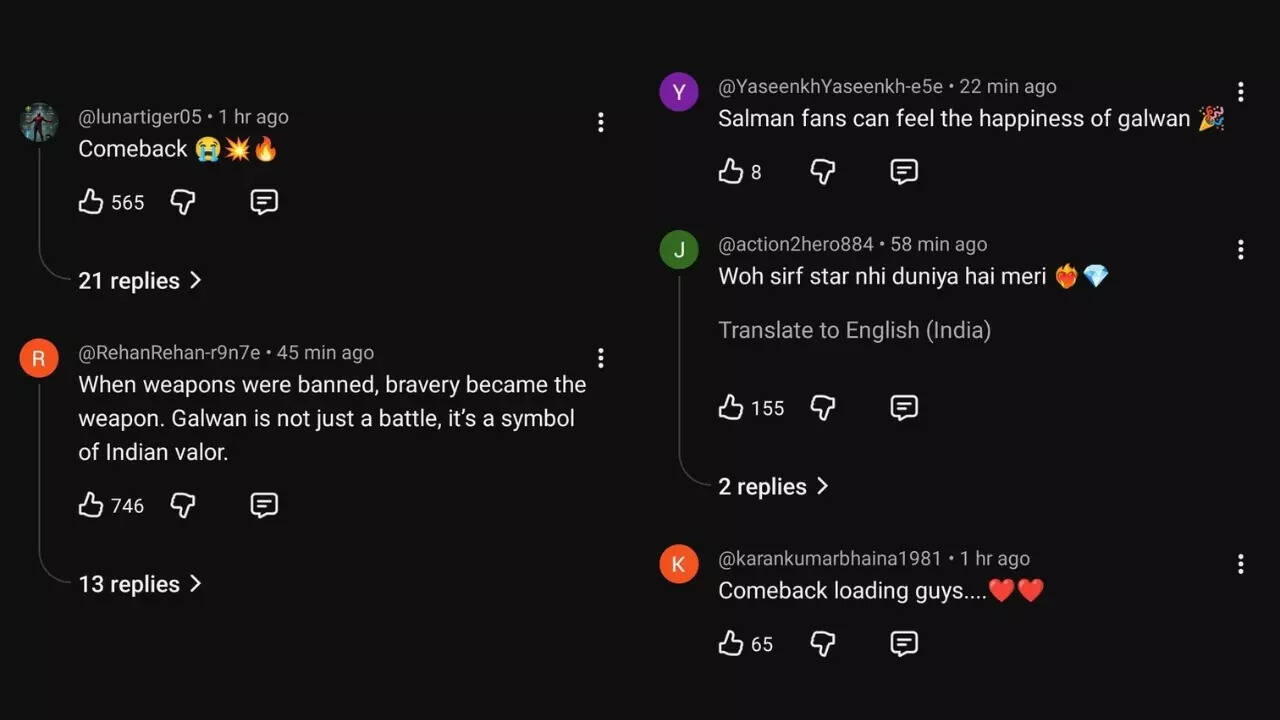1280x720 pixels.
Task: Toggle dislike on @action2hero884's comment
Action: click(x=822, y=407)
